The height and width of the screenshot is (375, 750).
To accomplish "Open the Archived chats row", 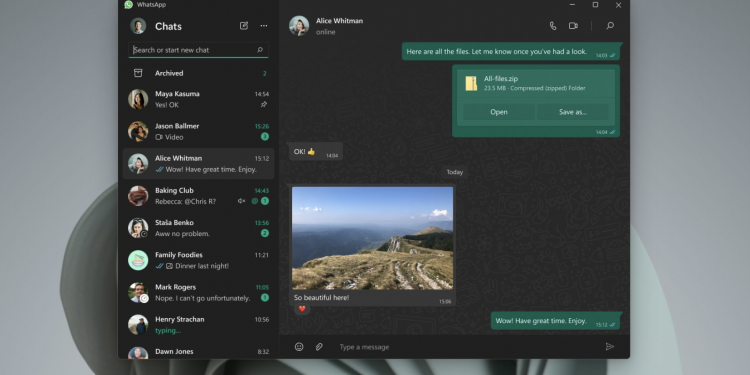I will pyautogui.click(x=199, y=73).
